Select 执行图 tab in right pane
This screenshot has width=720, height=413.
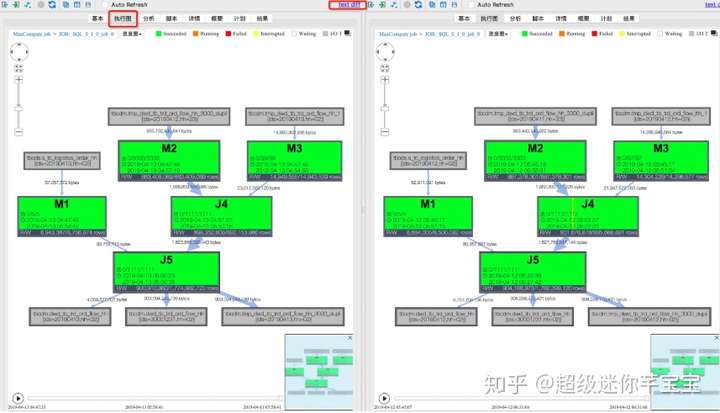pos(489,18)
